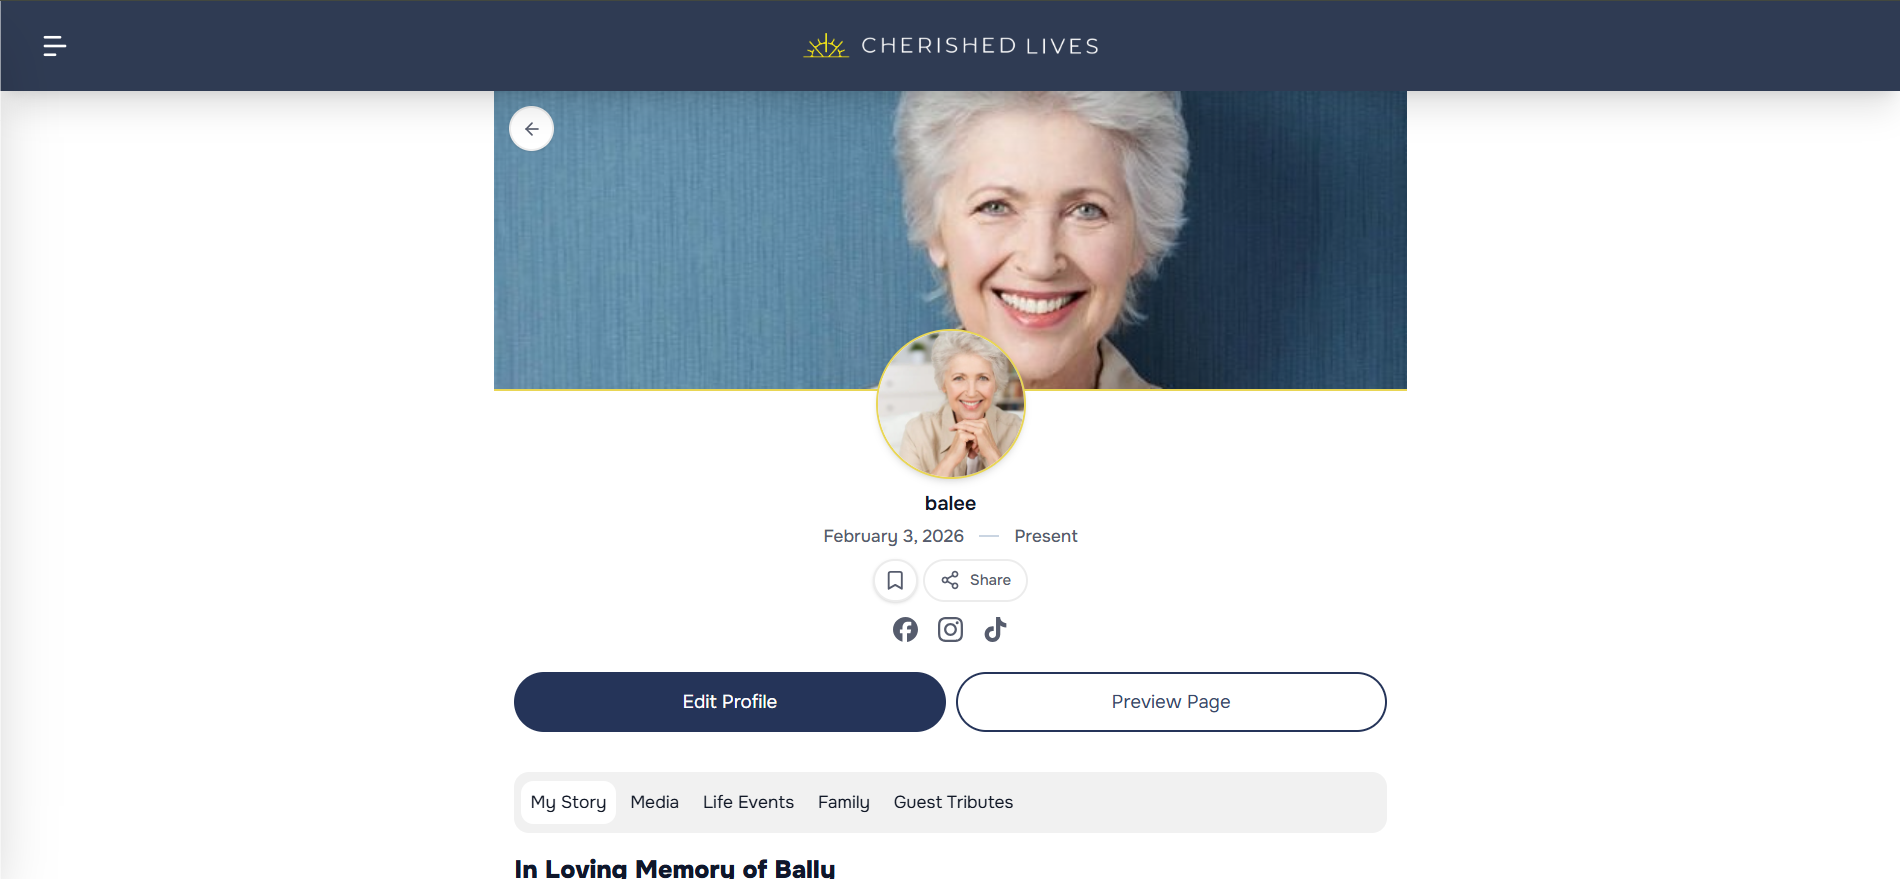Image resolution: width=1900 pixels, height=879 pixels.
Task: Open the Facebook social link
Action: 905,629
